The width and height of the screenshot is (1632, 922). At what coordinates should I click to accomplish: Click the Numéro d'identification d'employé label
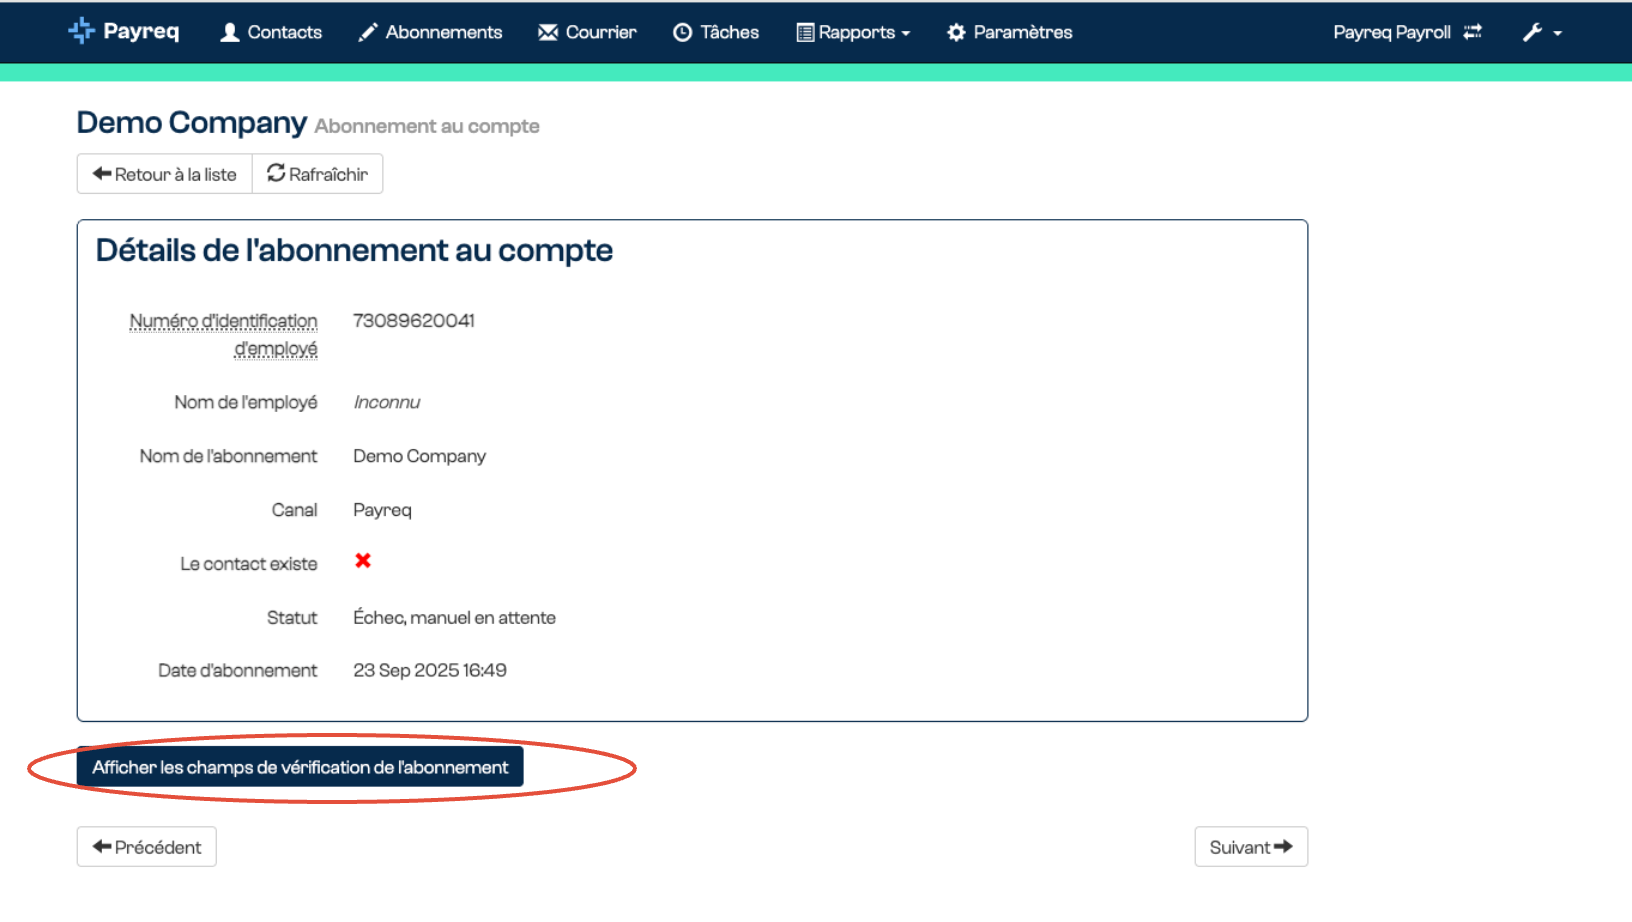(x=224, y=335)
